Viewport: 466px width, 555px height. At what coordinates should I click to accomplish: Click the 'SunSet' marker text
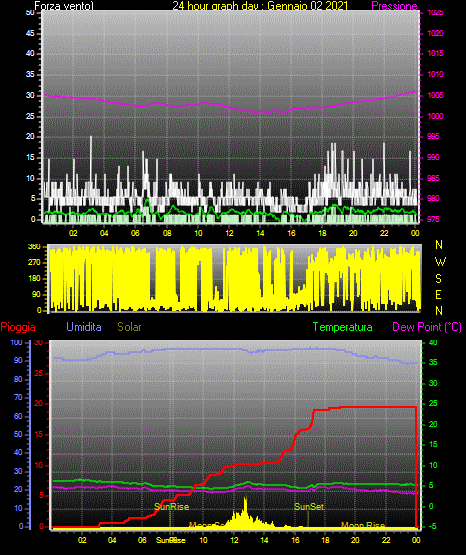click(309, 507)
